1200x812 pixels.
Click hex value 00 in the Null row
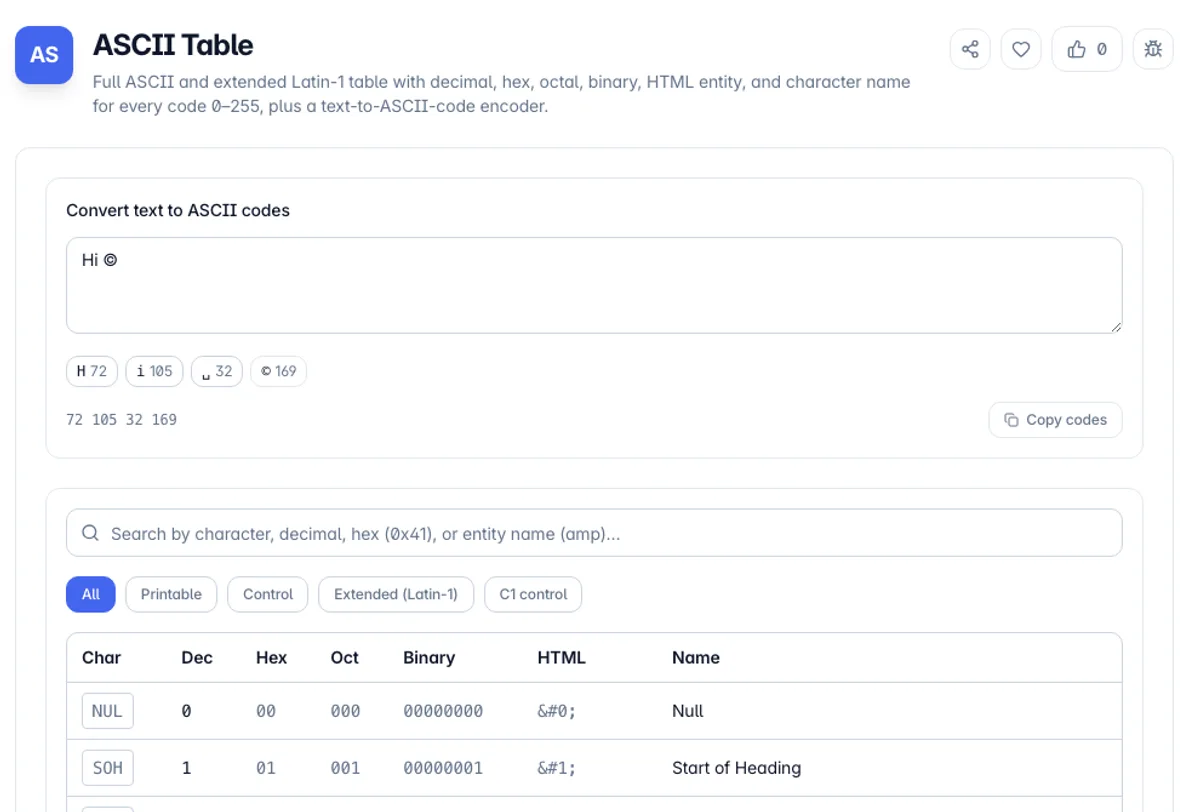point(266,711)
